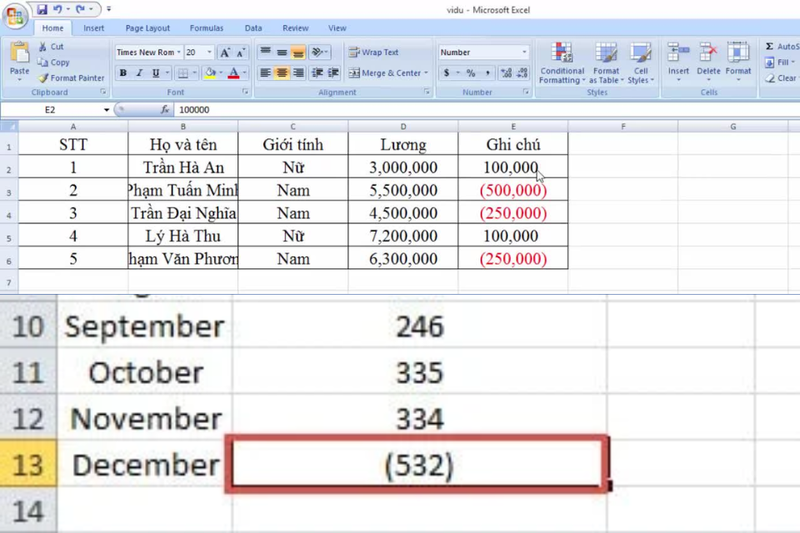Image resolution: width=800 pixels, height=533 pixels.
Task: Set Middle Align for cell
Action: (282, 52)
